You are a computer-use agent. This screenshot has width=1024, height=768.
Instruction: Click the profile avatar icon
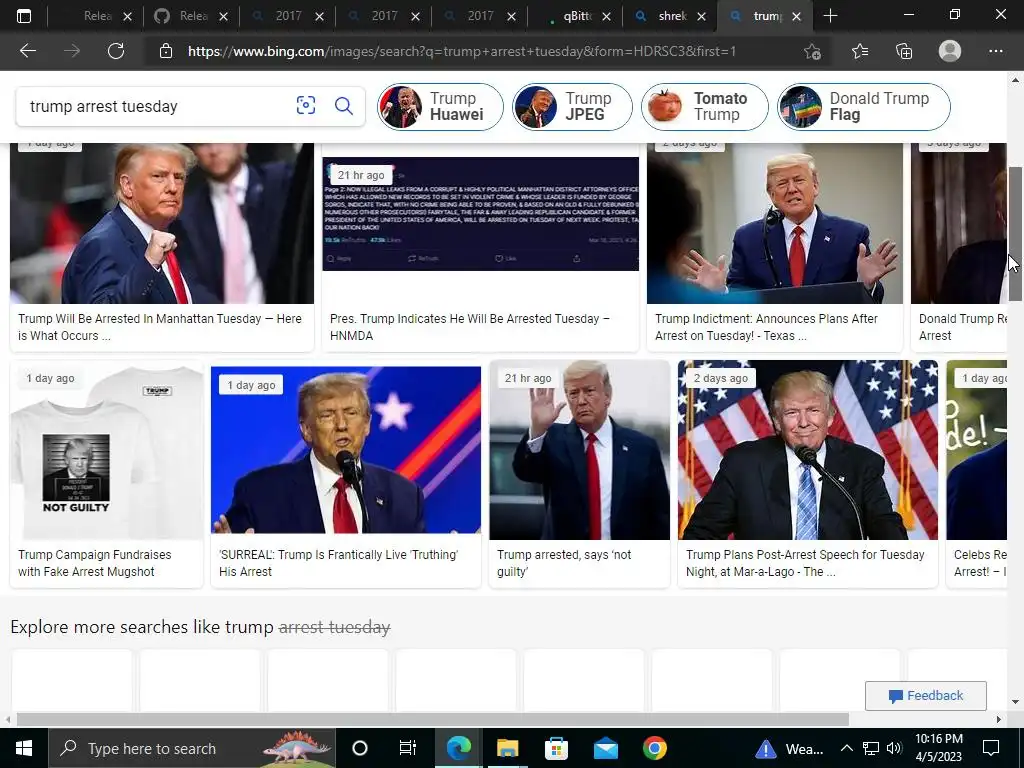[950, 51]
